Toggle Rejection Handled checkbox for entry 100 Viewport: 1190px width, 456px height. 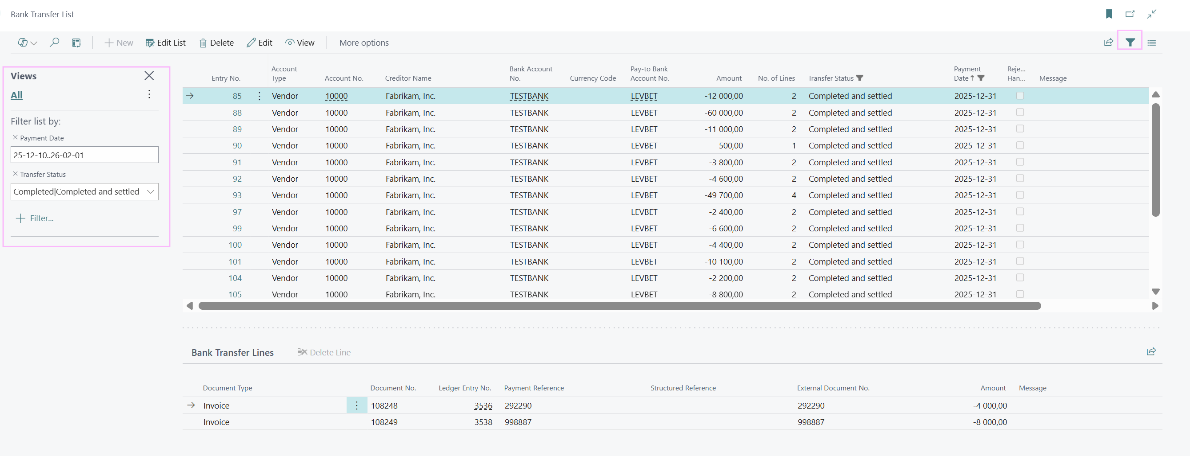[x=1020, y=244]
